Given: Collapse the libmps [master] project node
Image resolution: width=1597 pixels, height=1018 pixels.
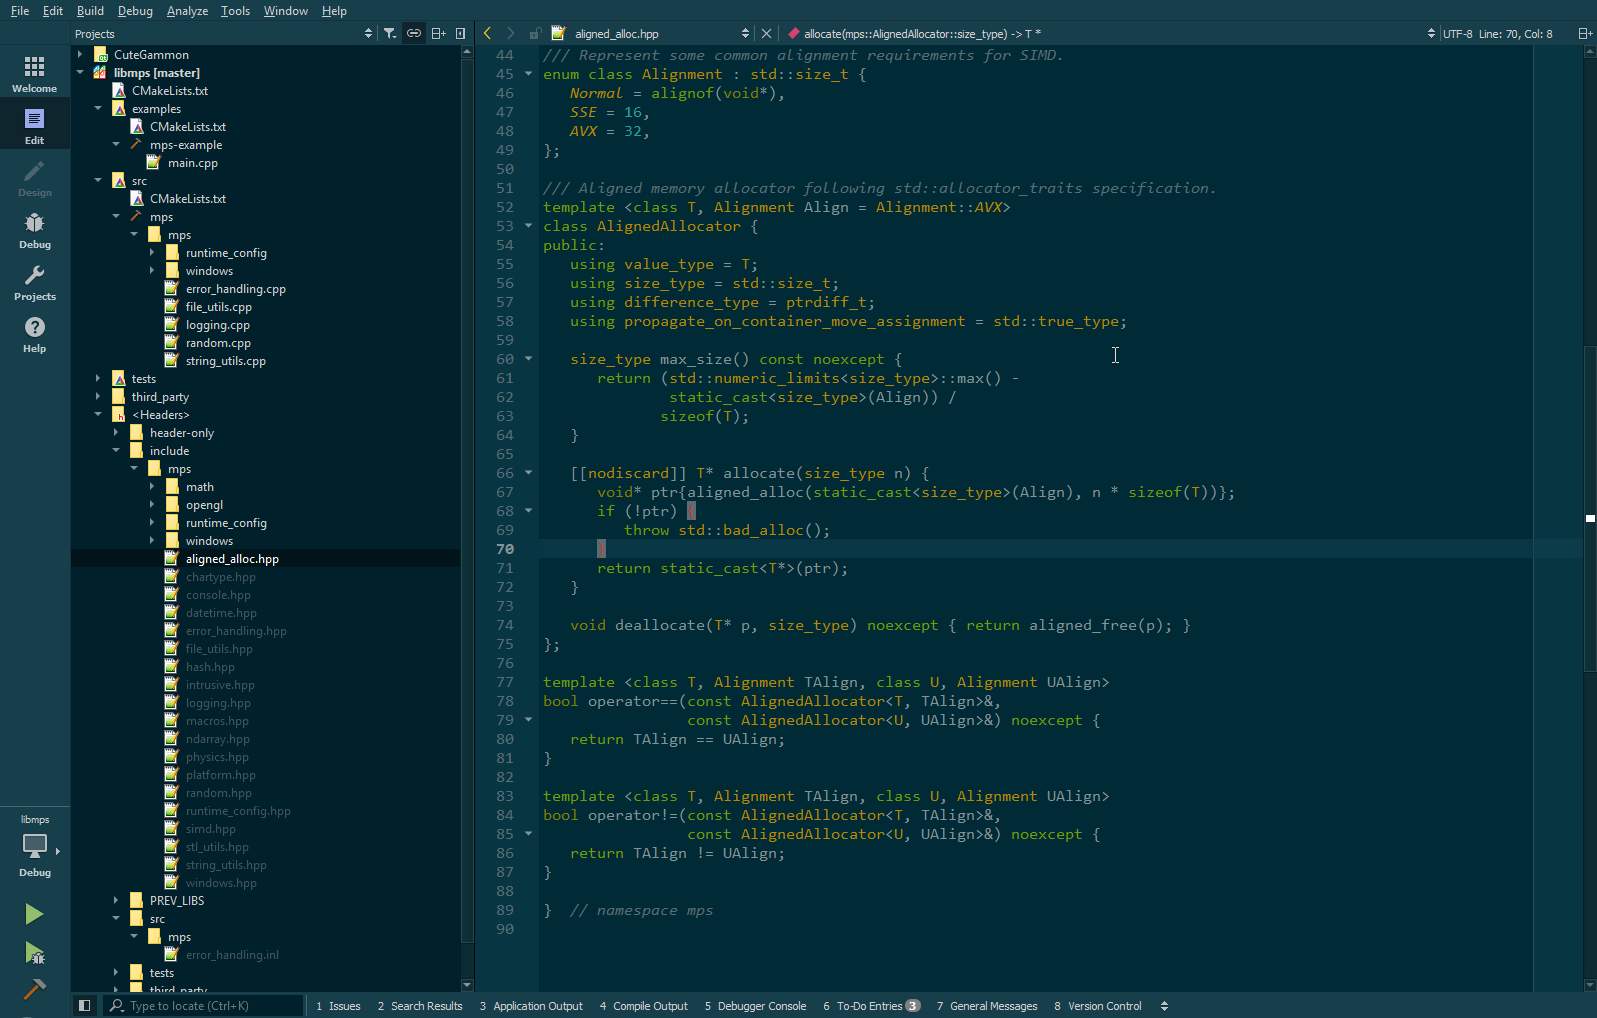Looking at the screenshot, I should [x=80, y=73].
